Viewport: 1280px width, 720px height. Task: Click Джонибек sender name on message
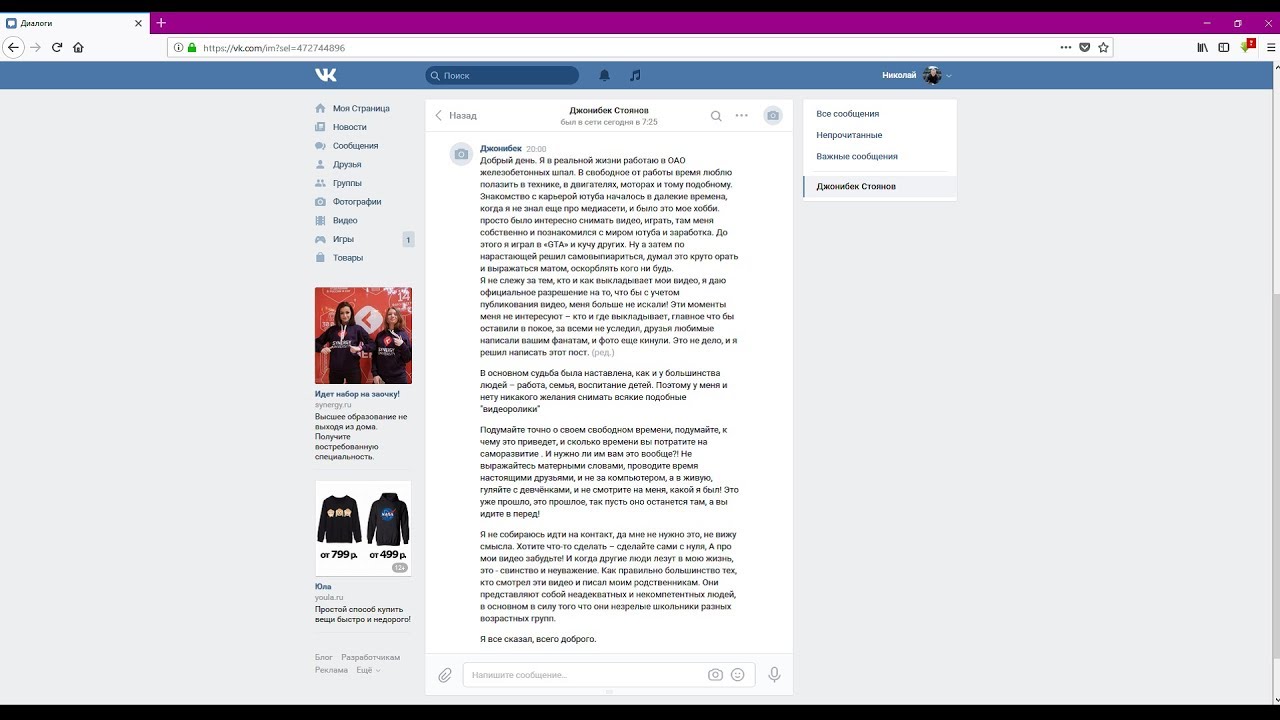point(500,148)
